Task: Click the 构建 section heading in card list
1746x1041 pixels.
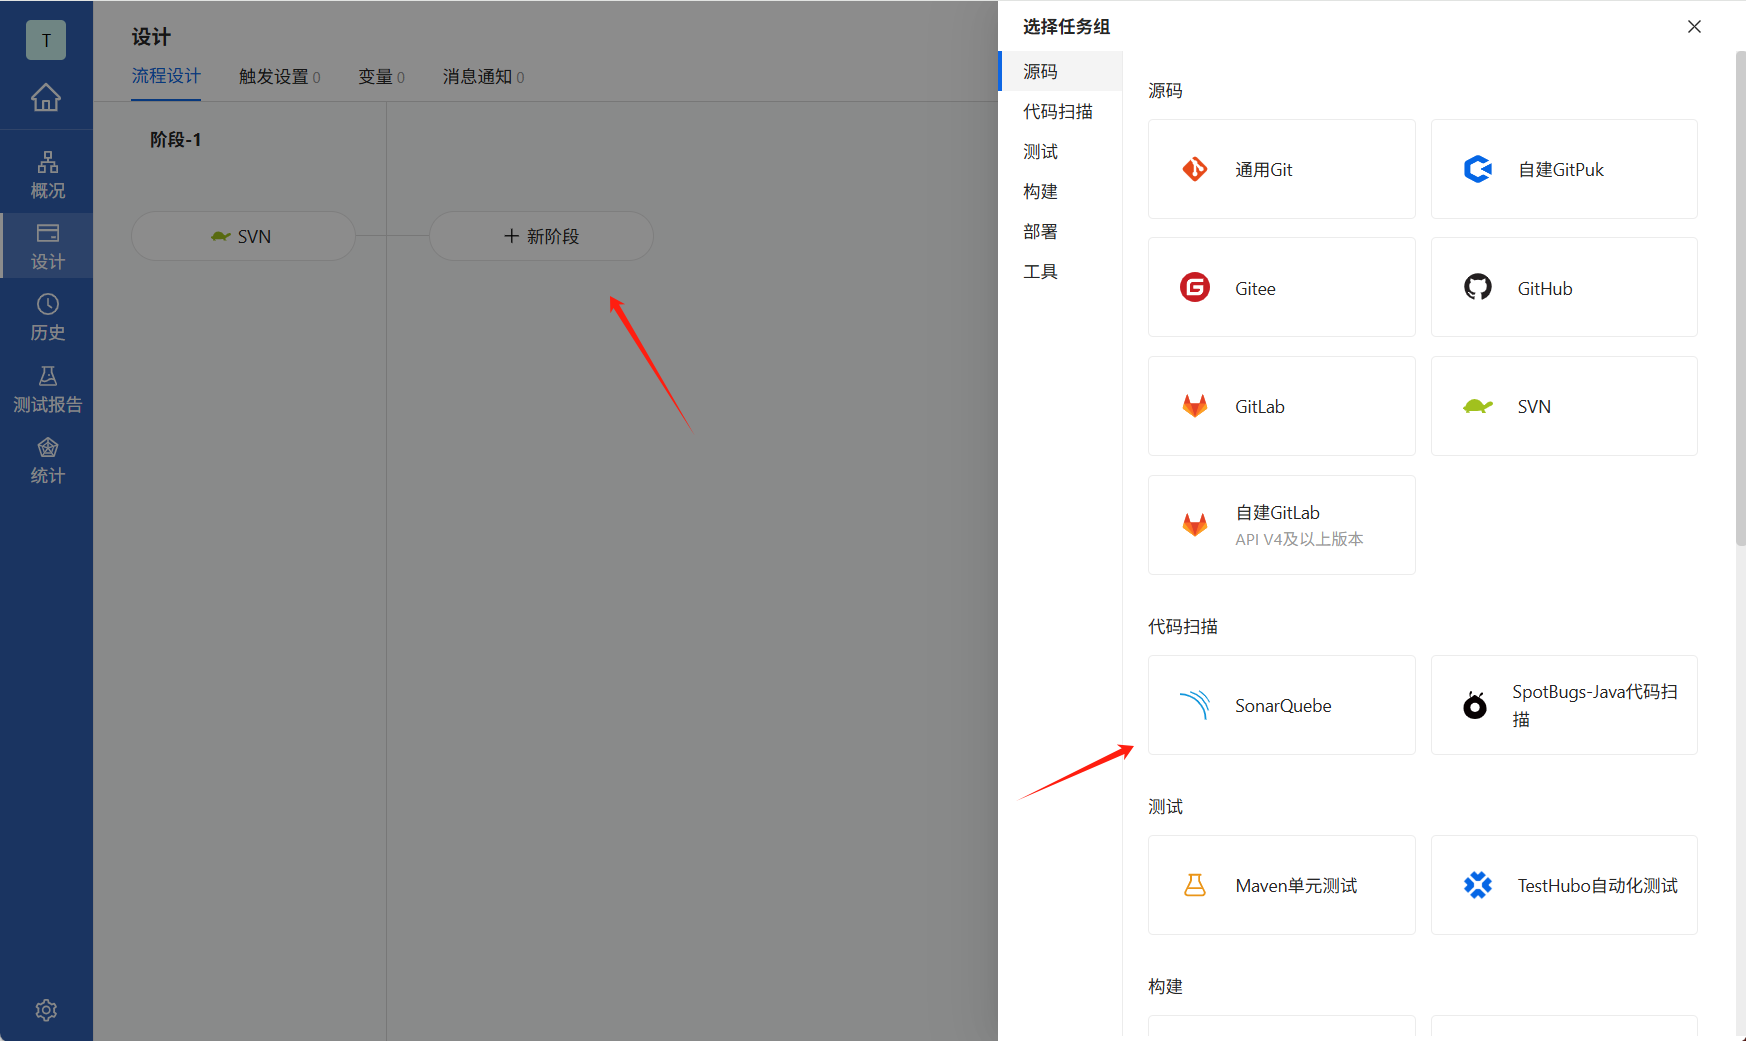Action: [x=1165, y=986]
